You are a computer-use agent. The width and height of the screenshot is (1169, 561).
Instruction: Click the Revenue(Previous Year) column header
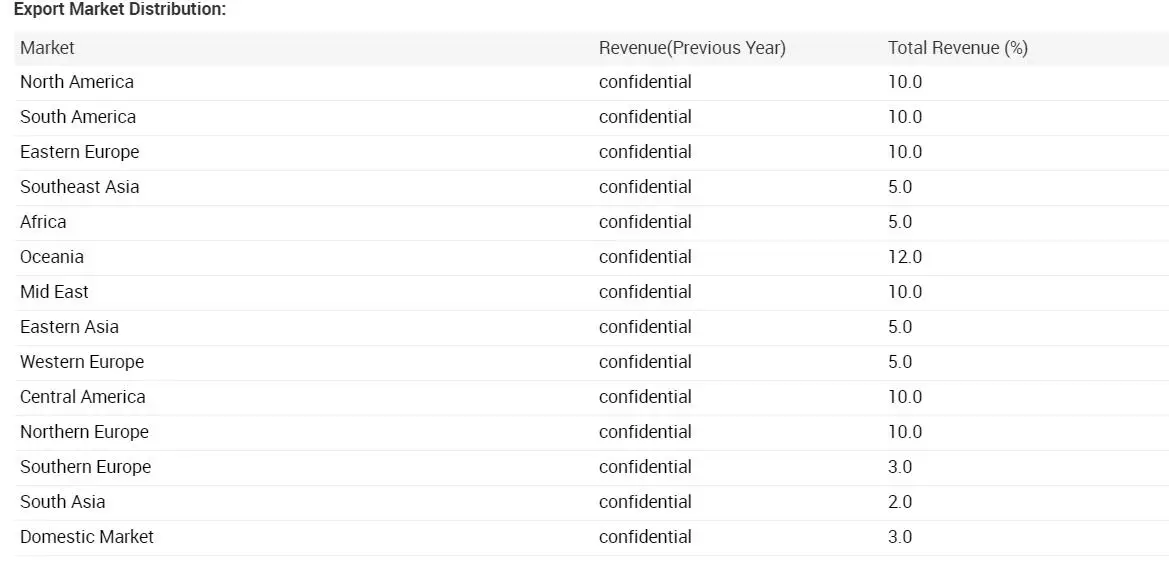point(692,48)
